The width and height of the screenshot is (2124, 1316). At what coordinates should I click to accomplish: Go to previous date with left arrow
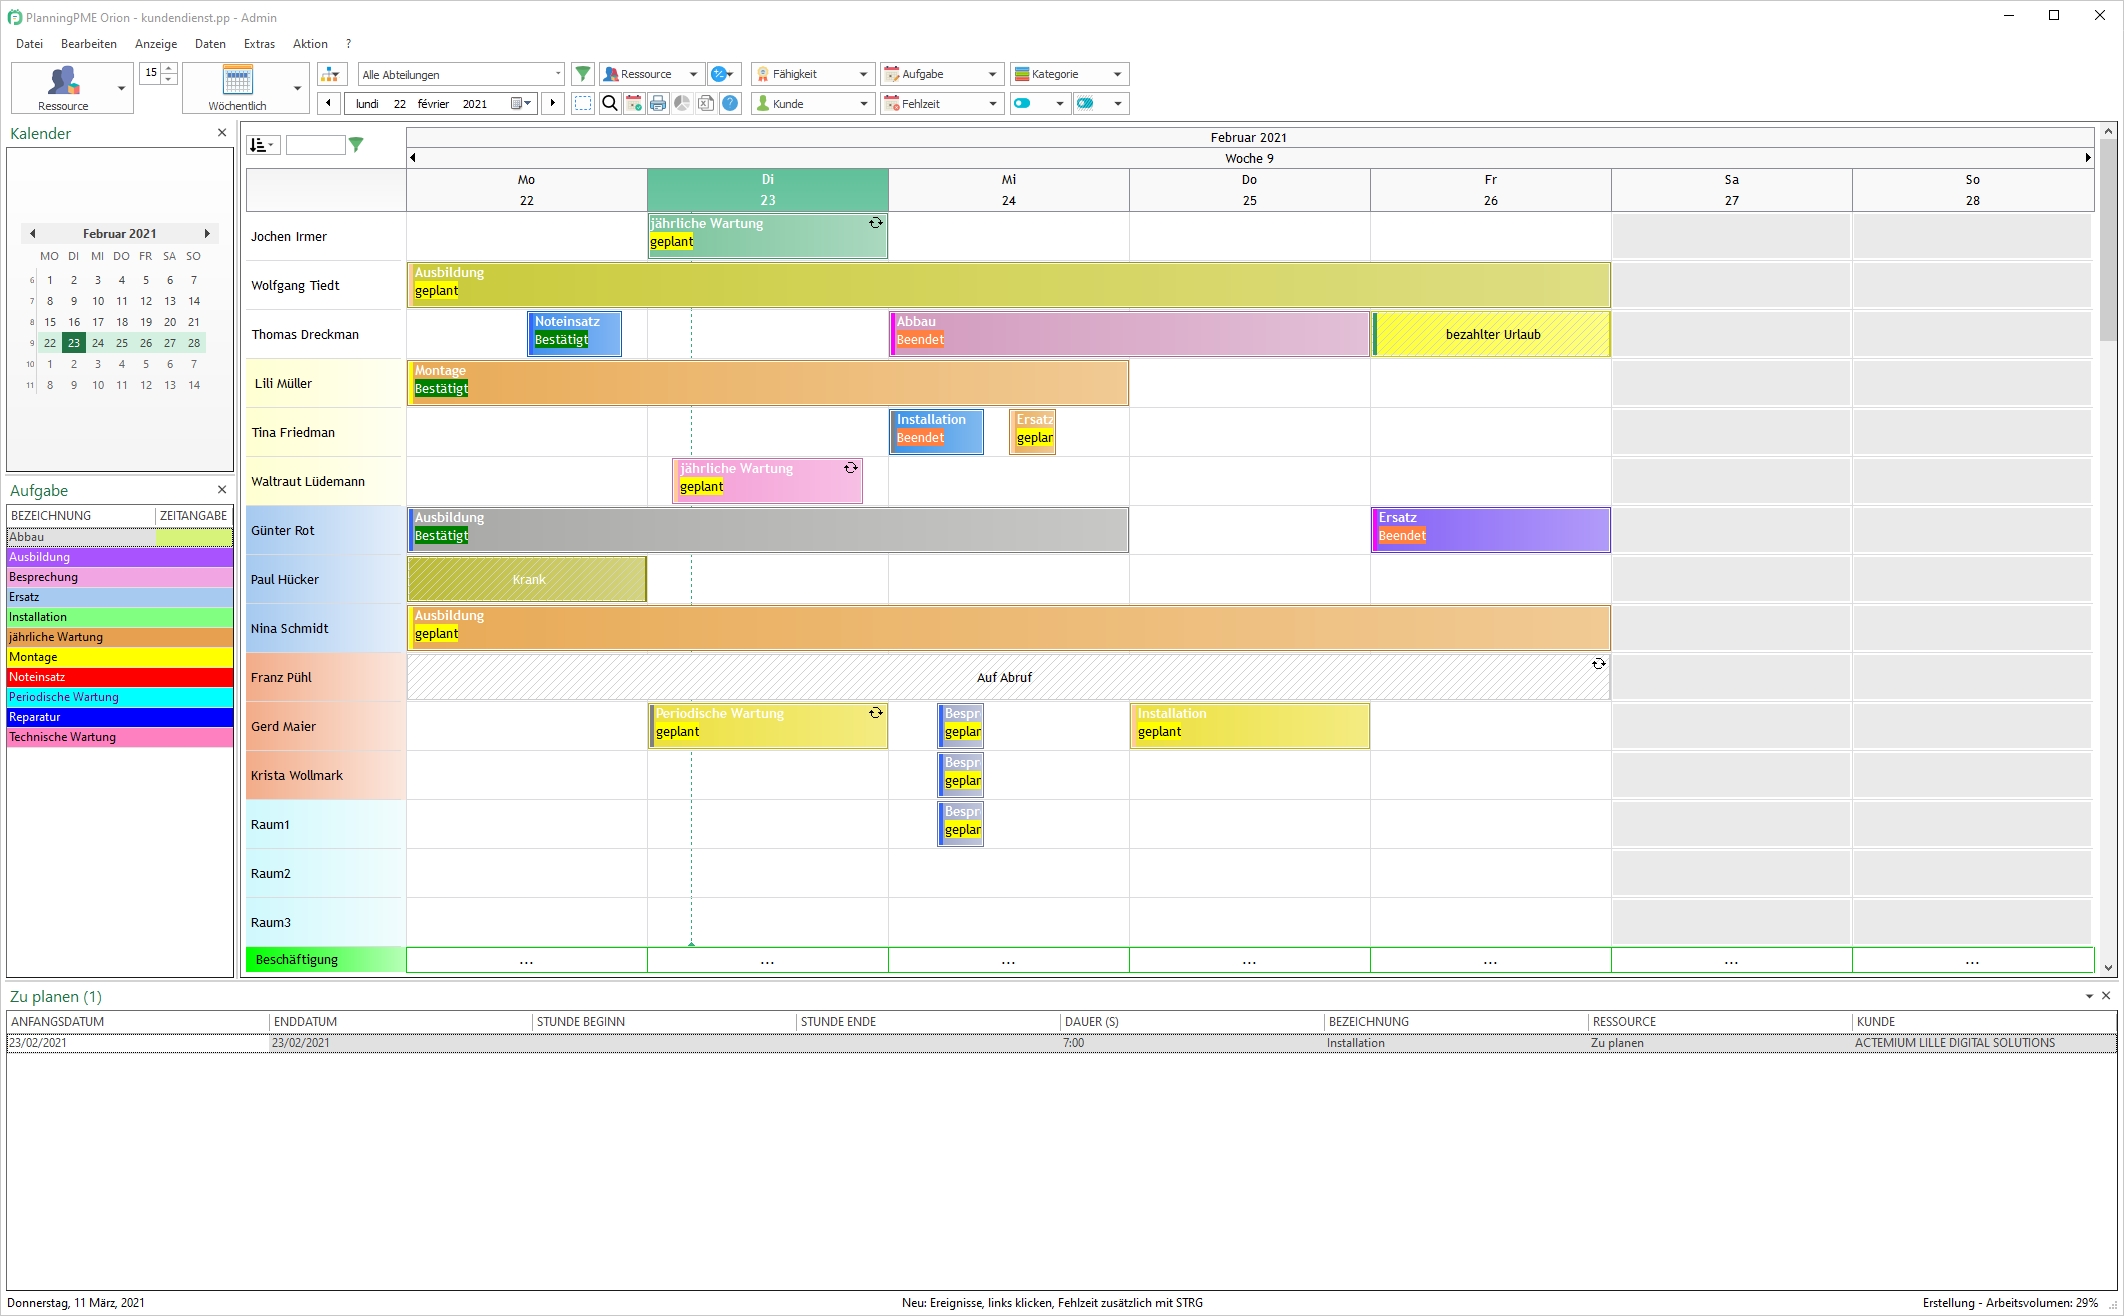[x=329, y=103]
